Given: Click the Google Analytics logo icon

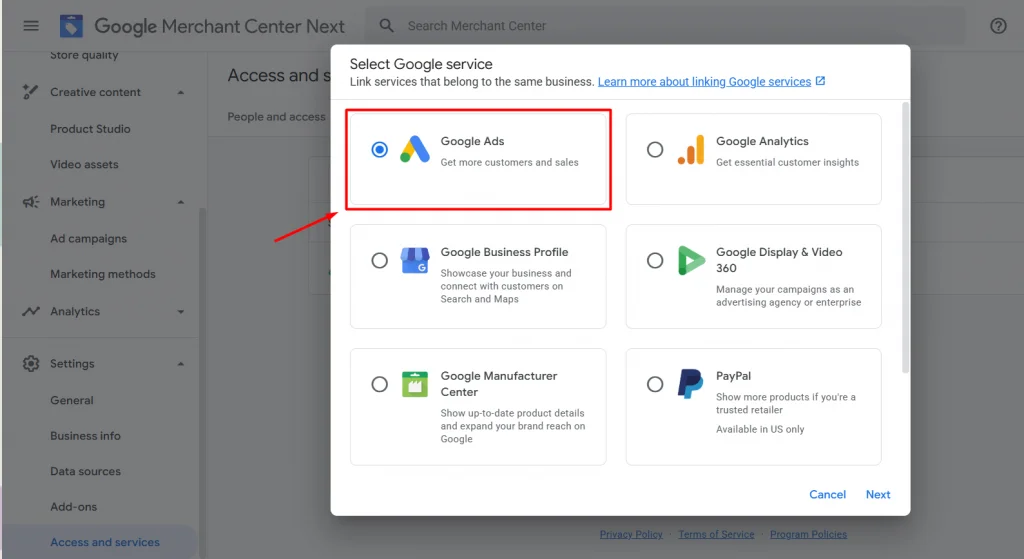Looking at the screenshot, I should coord(691,150).
